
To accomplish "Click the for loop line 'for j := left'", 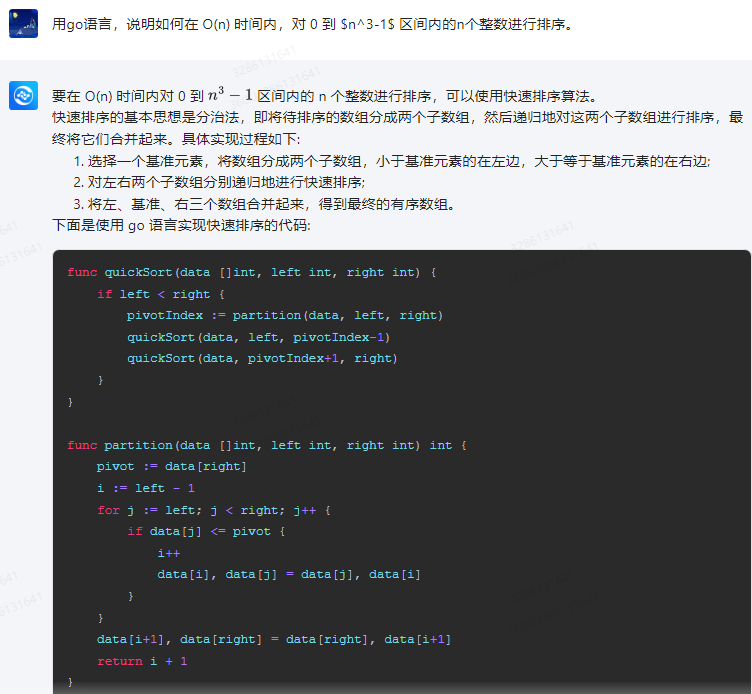I will tap(214, 510).
